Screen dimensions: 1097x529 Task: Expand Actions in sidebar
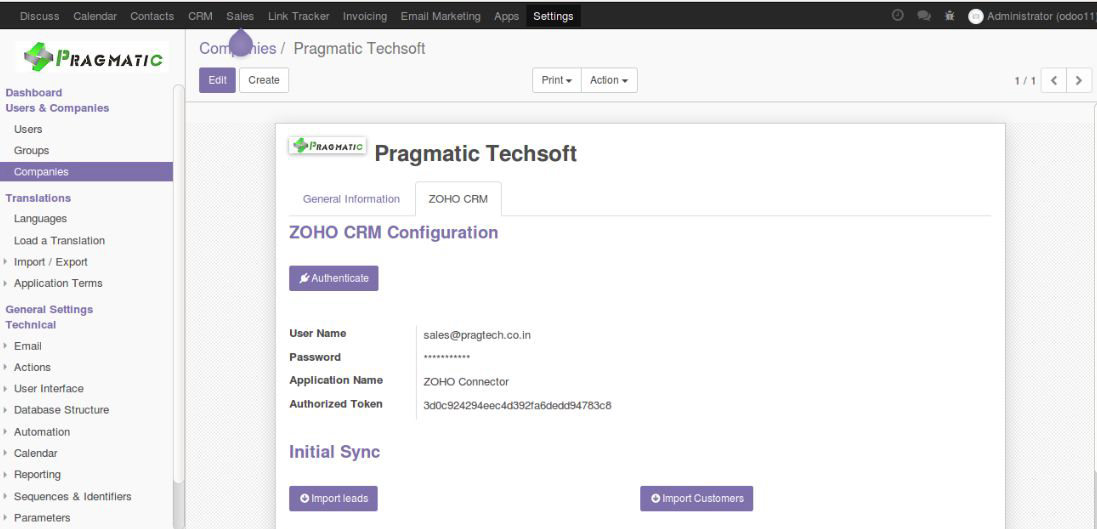pos(32,367)
